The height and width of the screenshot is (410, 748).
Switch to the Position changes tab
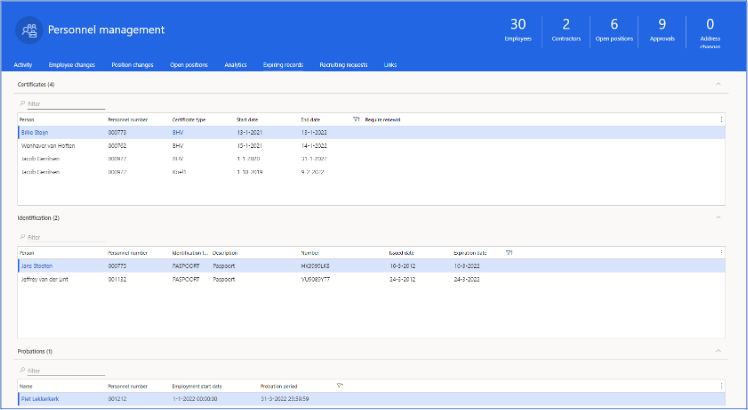[132, 65]
